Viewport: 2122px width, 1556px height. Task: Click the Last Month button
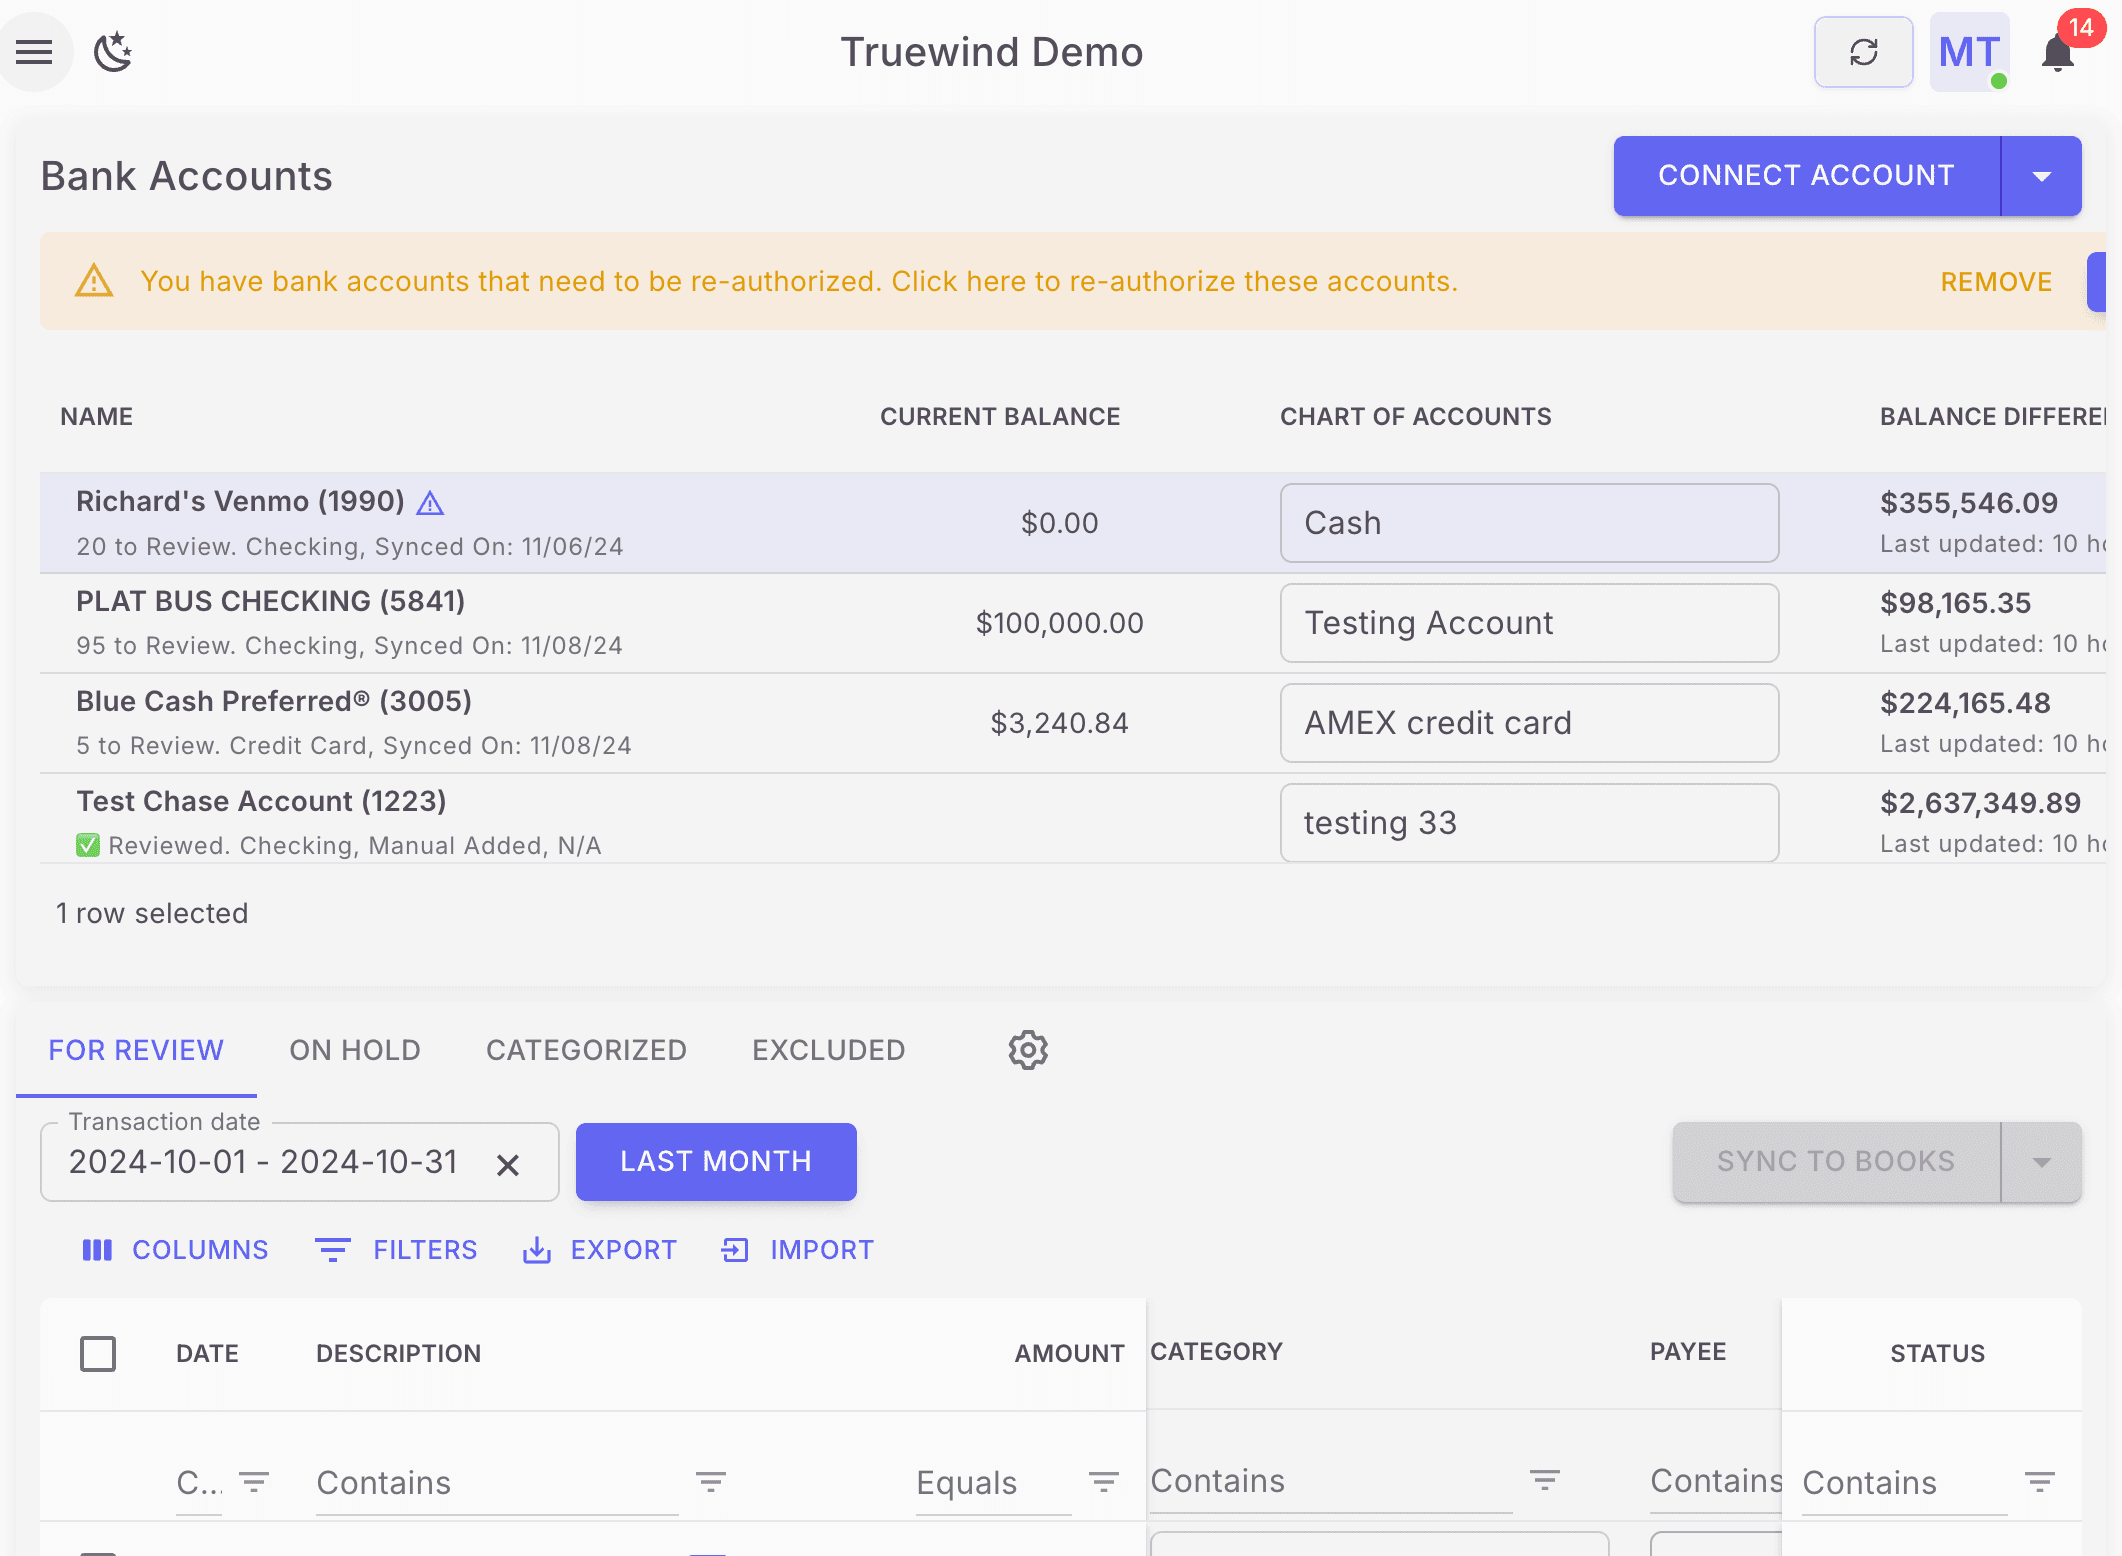[716, 1162]
